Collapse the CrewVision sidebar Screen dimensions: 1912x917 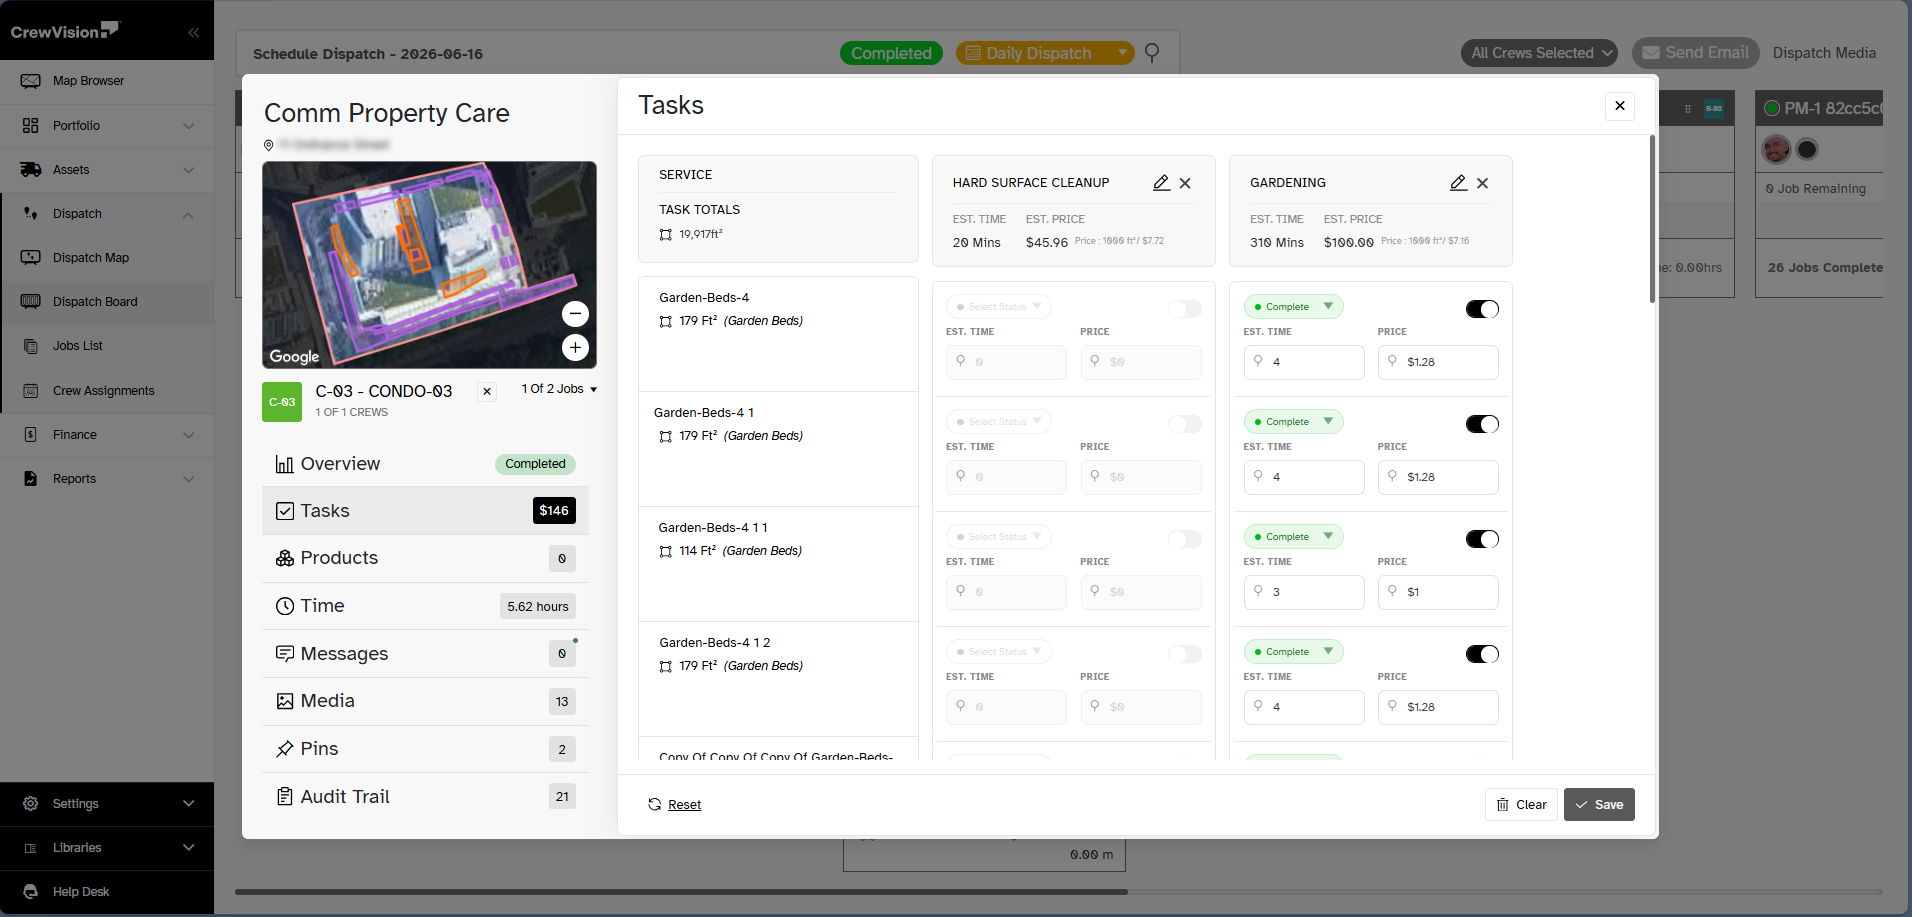pos(193,32)
